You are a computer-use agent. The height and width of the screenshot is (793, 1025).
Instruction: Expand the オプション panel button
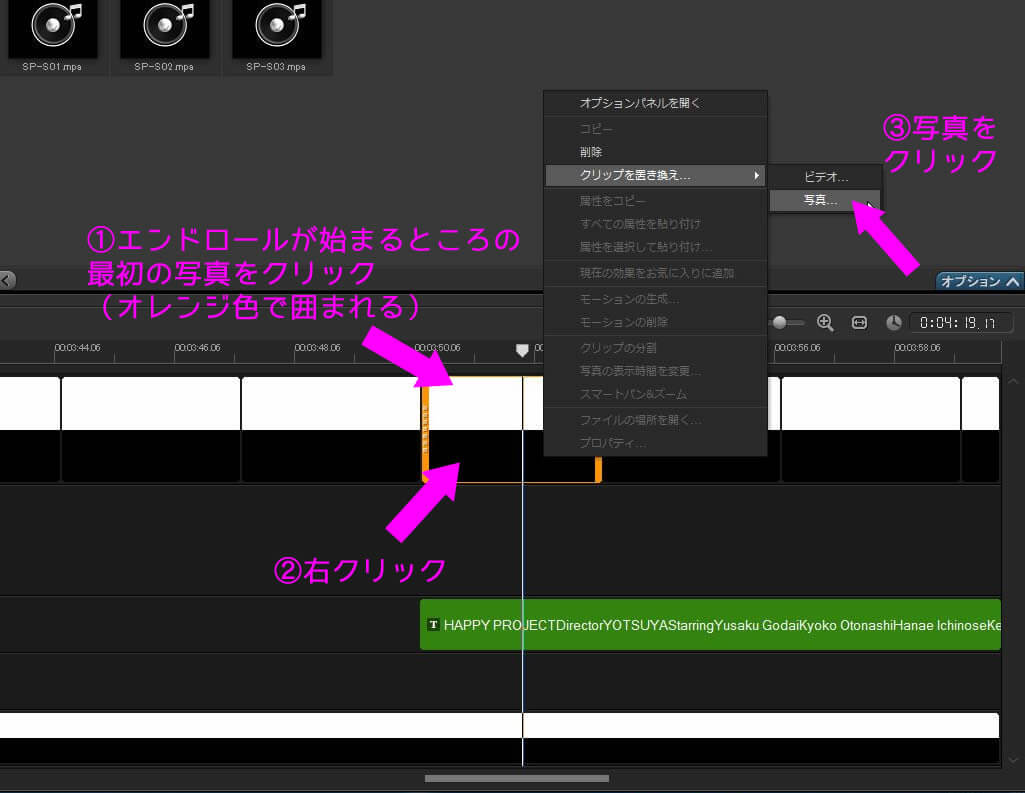point(979,281)
